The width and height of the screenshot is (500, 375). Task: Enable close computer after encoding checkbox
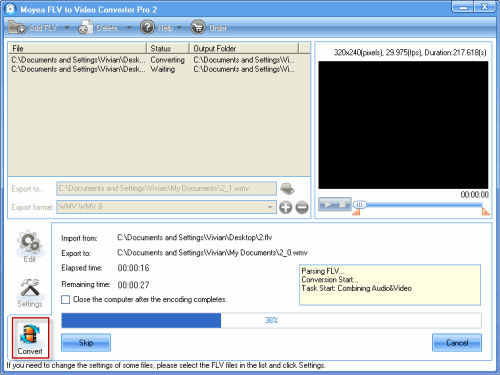click(x=65, y=299)
